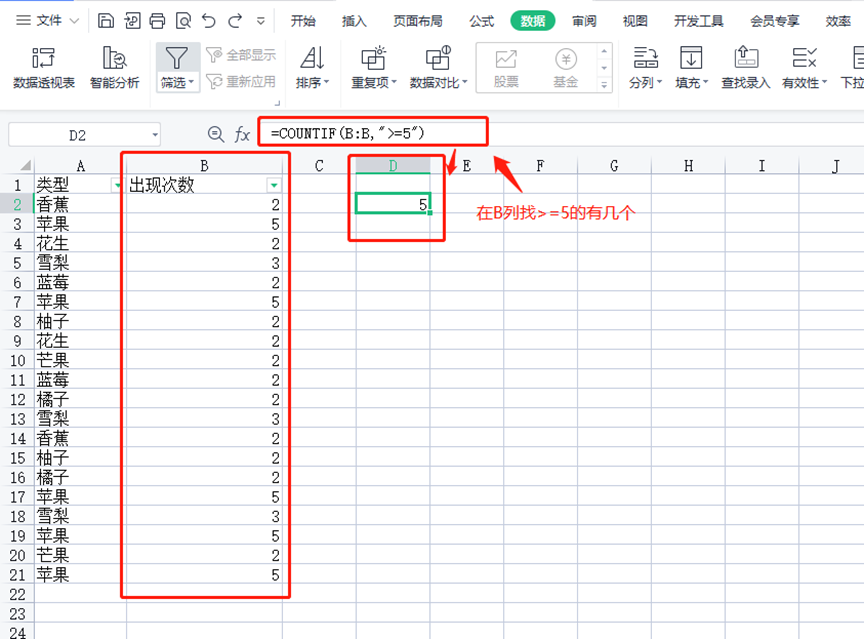Screen dimensions: 864x639
Task: Expand the Name Box dropdown arrow
Action: coord(155,135)
